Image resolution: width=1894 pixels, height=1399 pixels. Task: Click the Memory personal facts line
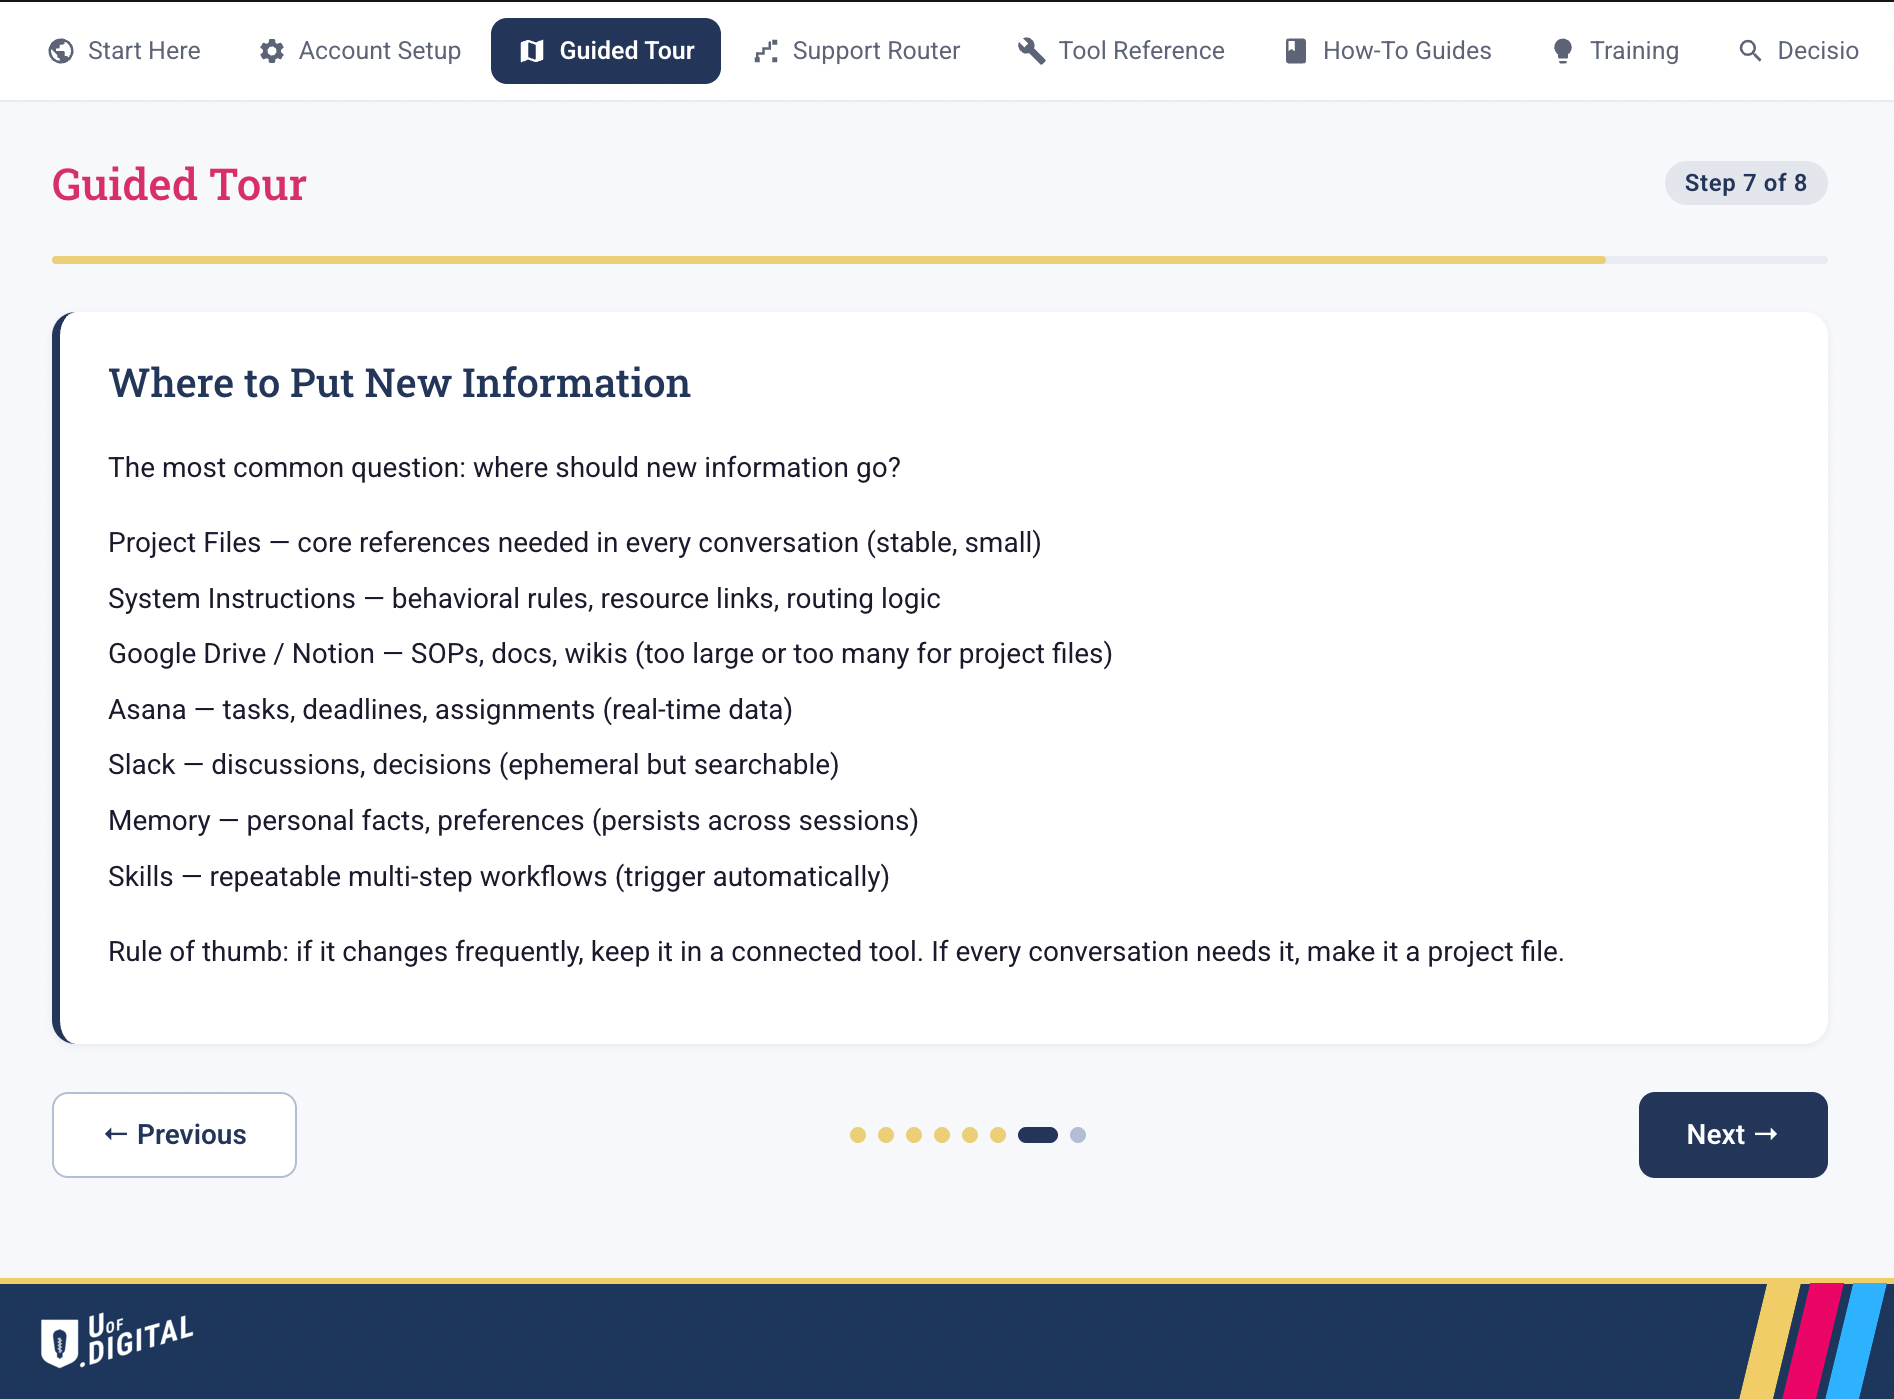point(513,821)
